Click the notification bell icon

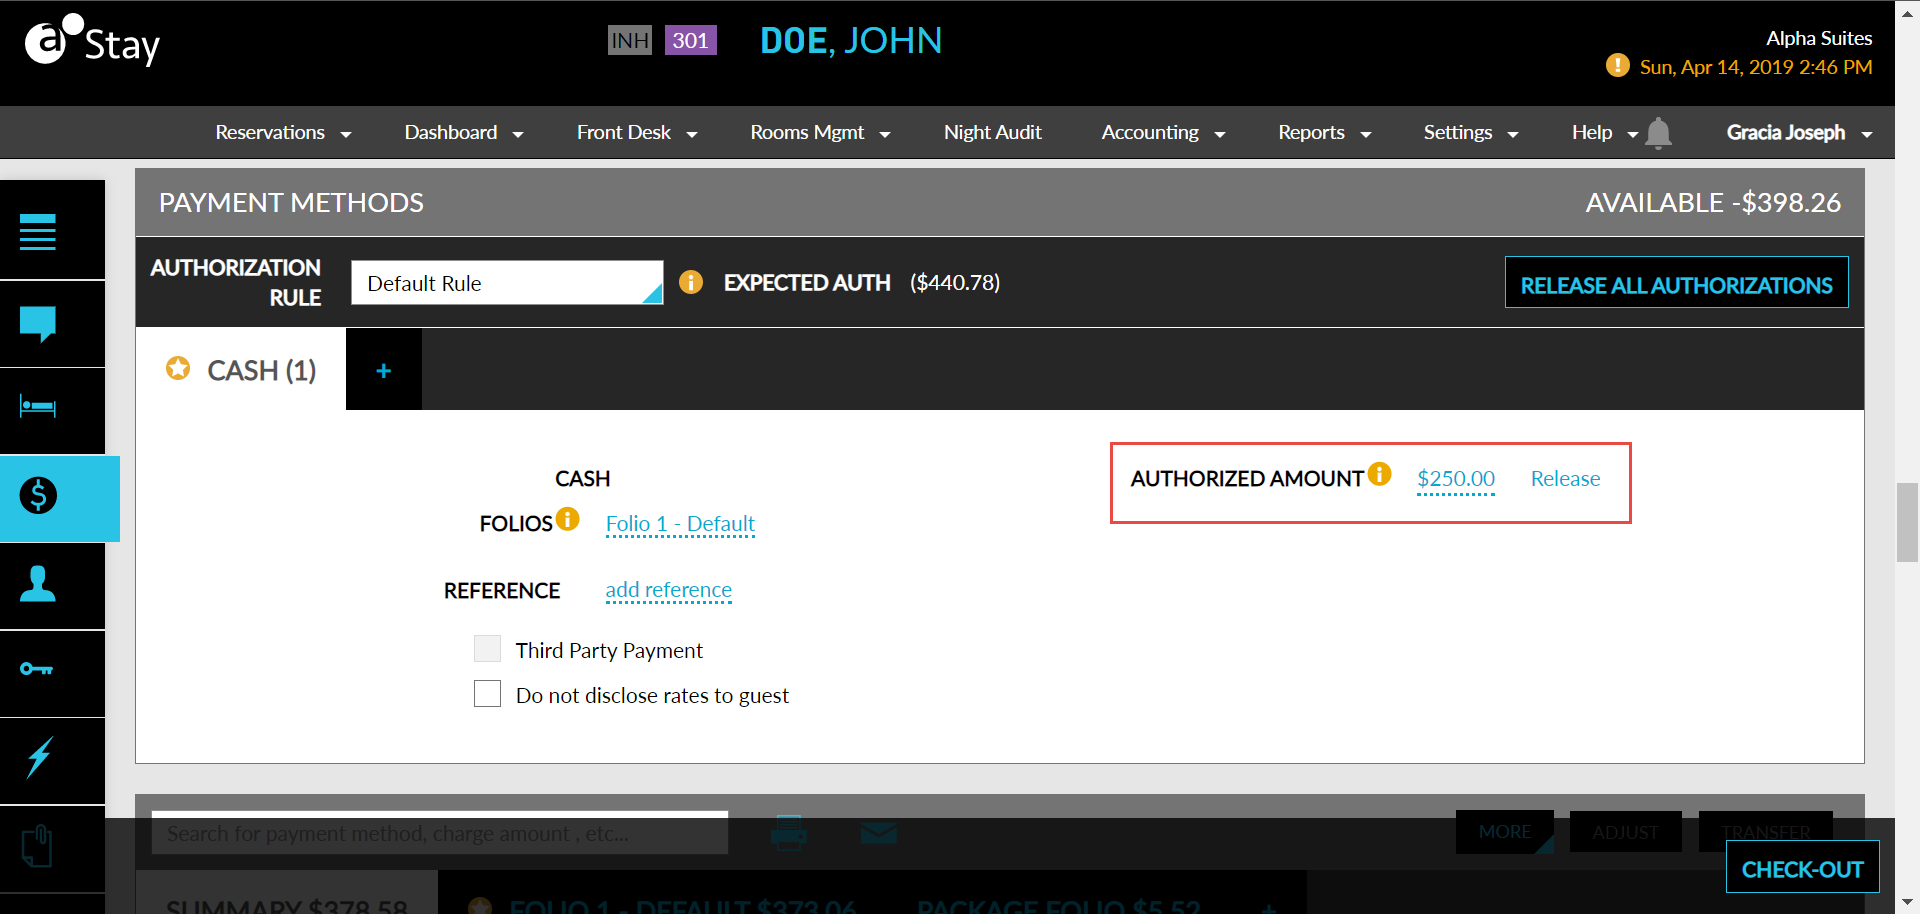click(x=1658, y=133)
